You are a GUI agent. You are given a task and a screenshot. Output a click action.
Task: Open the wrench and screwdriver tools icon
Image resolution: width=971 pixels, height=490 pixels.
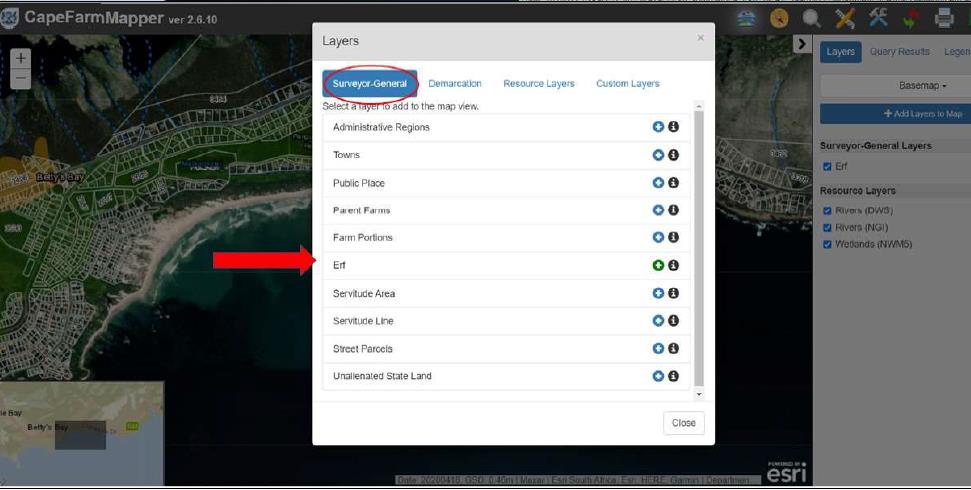click(878, 18)
